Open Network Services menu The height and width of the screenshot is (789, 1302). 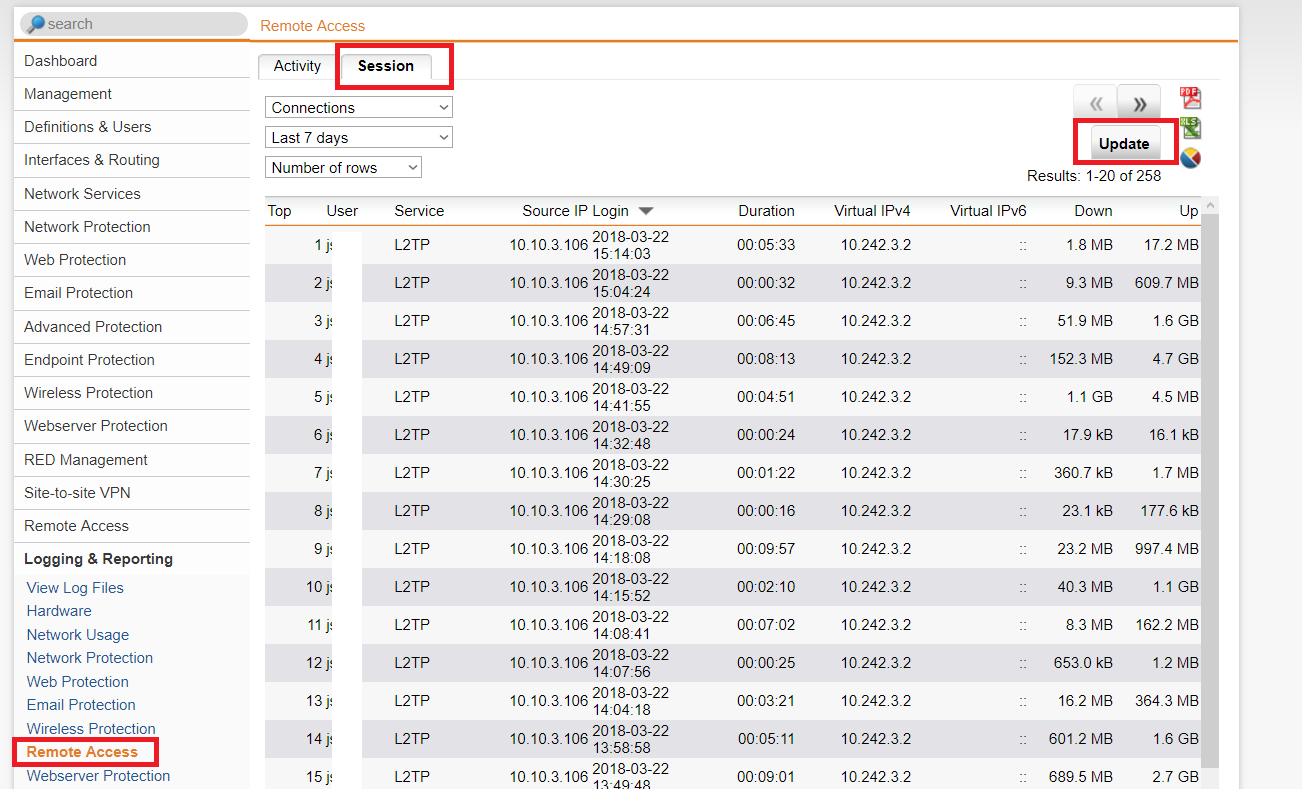[x=132, y=194]
